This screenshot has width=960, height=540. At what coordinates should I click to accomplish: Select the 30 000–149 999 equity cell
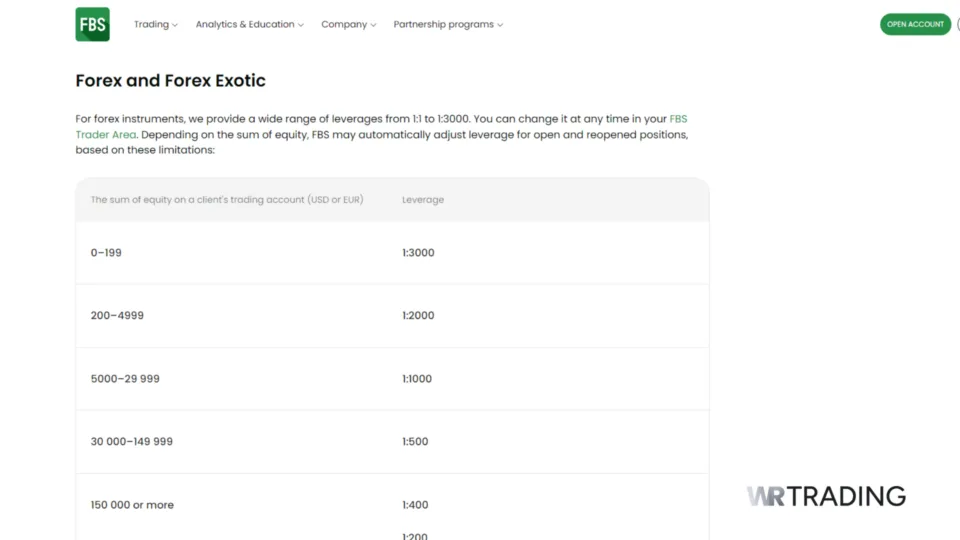pos(131,442)
